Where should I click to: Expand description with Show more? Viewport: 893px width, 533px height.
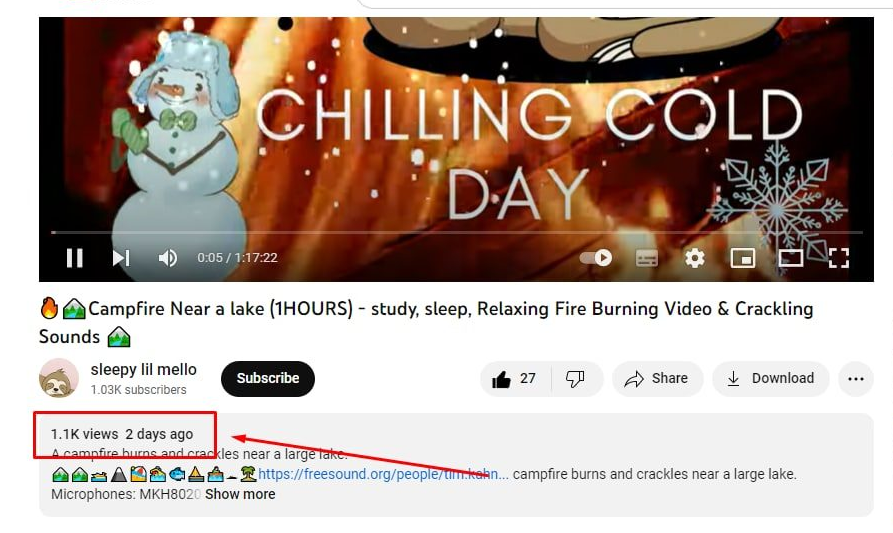[x=240, y=494]
